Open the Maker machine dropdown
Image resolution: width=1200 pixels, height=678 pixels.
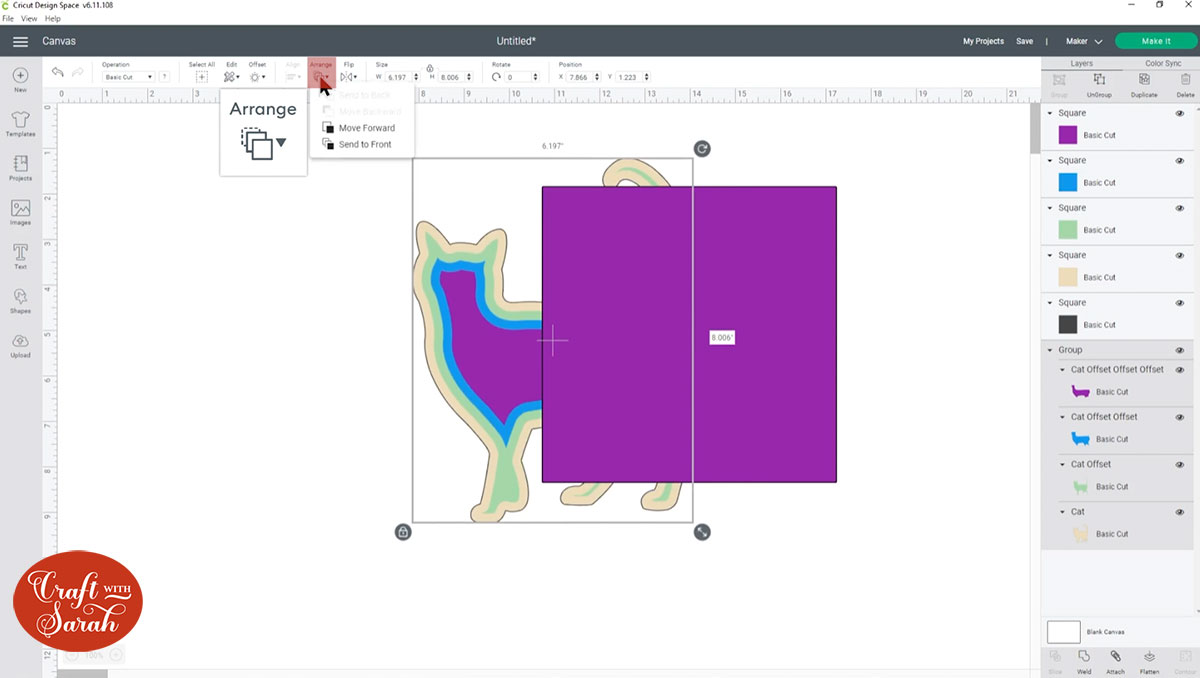pyautogui.click(x=1084, y=41)
